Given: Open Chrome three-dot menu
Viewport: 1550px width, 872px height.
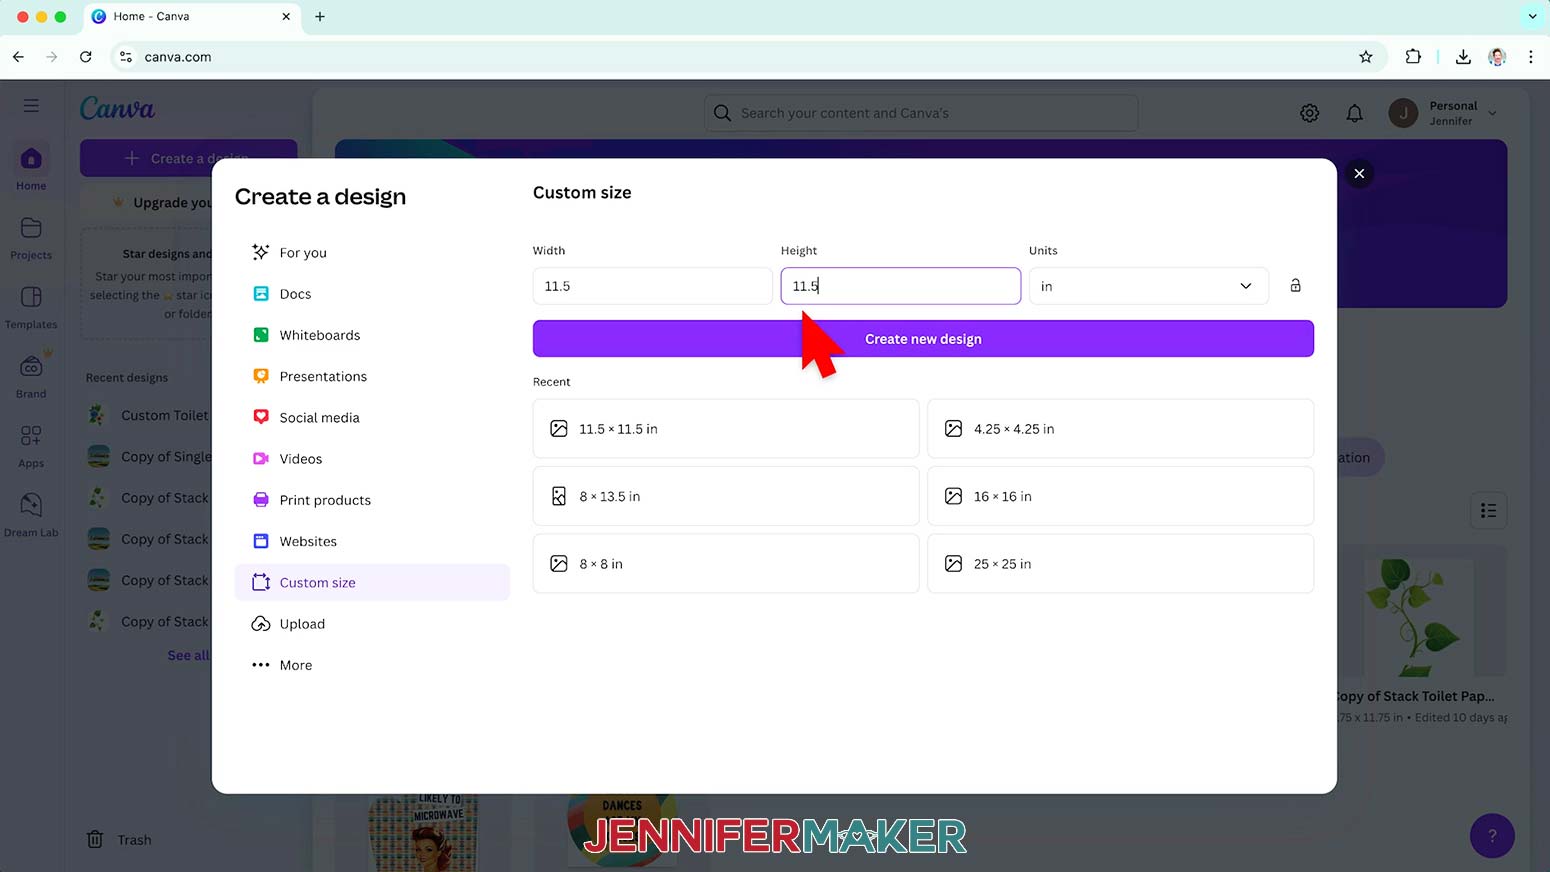Looking at the screenshot, I should click(x=1530, y=57).
